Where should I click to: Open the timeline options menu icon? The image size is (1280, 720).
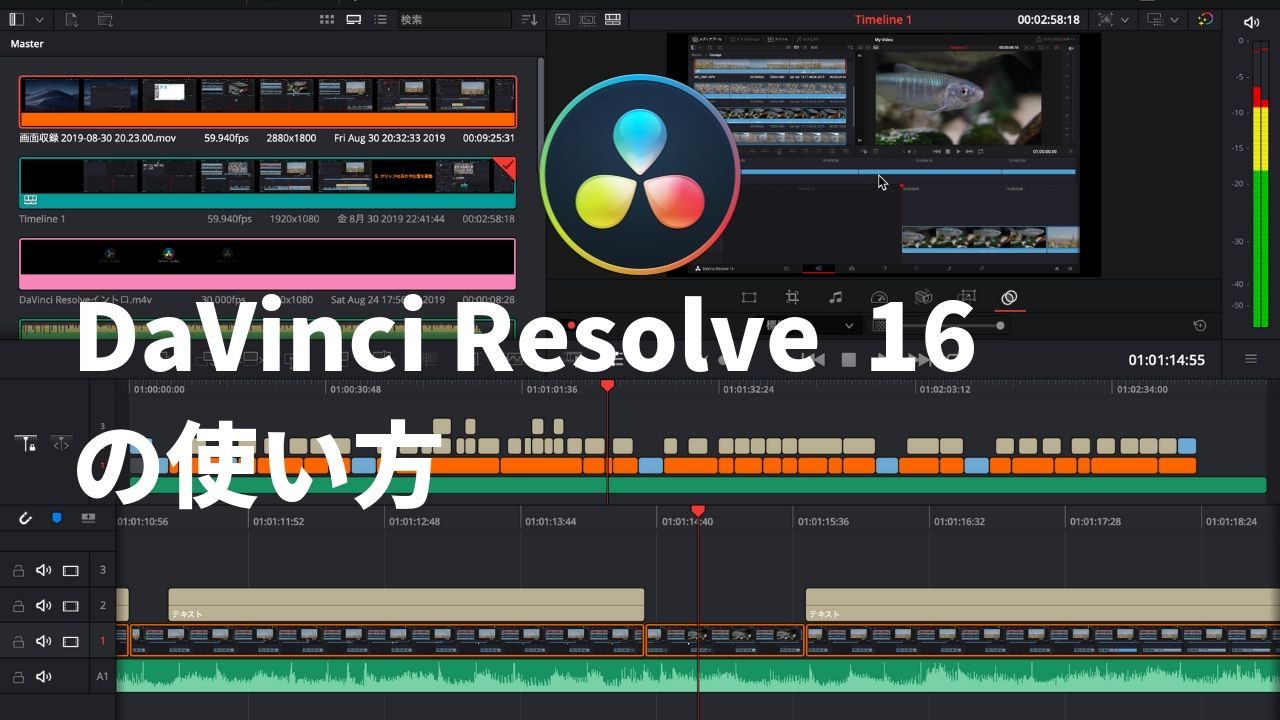click(x=1251, y=359)
